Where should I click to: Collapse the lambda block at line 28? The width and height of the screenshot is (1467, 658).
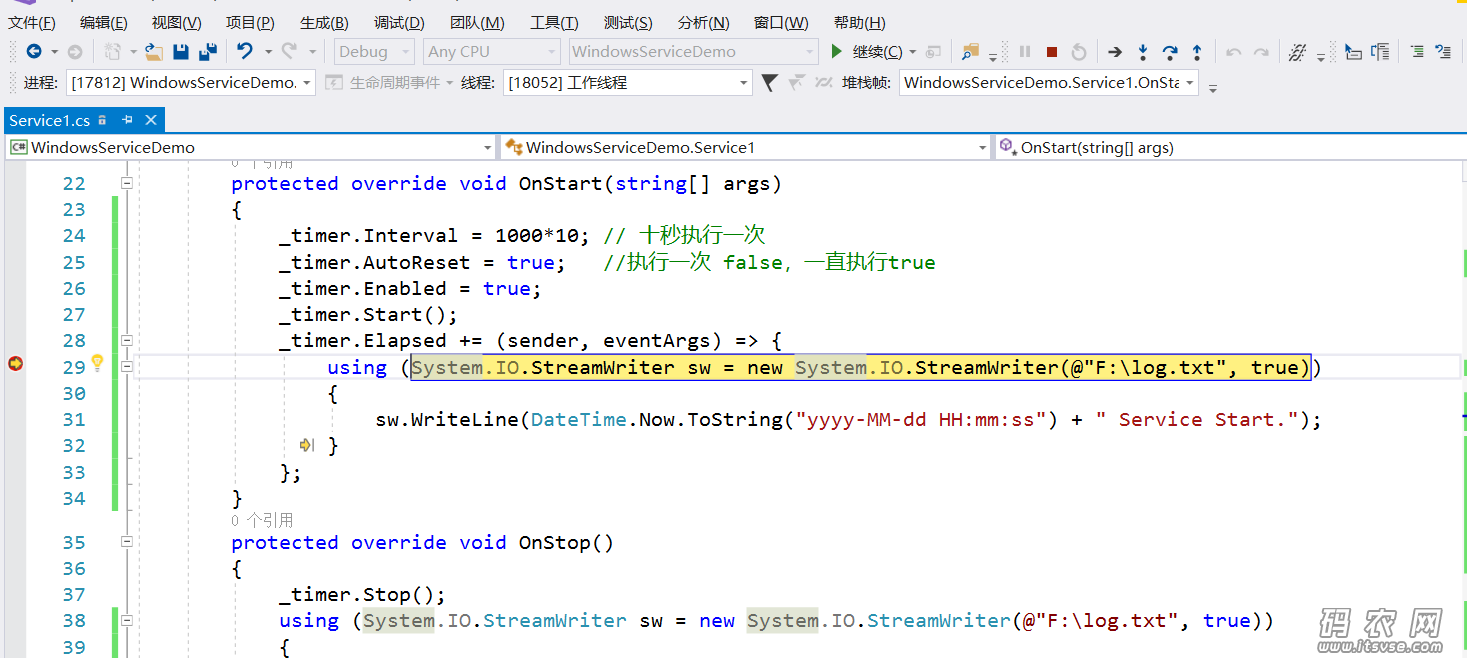tap(127, 340)
